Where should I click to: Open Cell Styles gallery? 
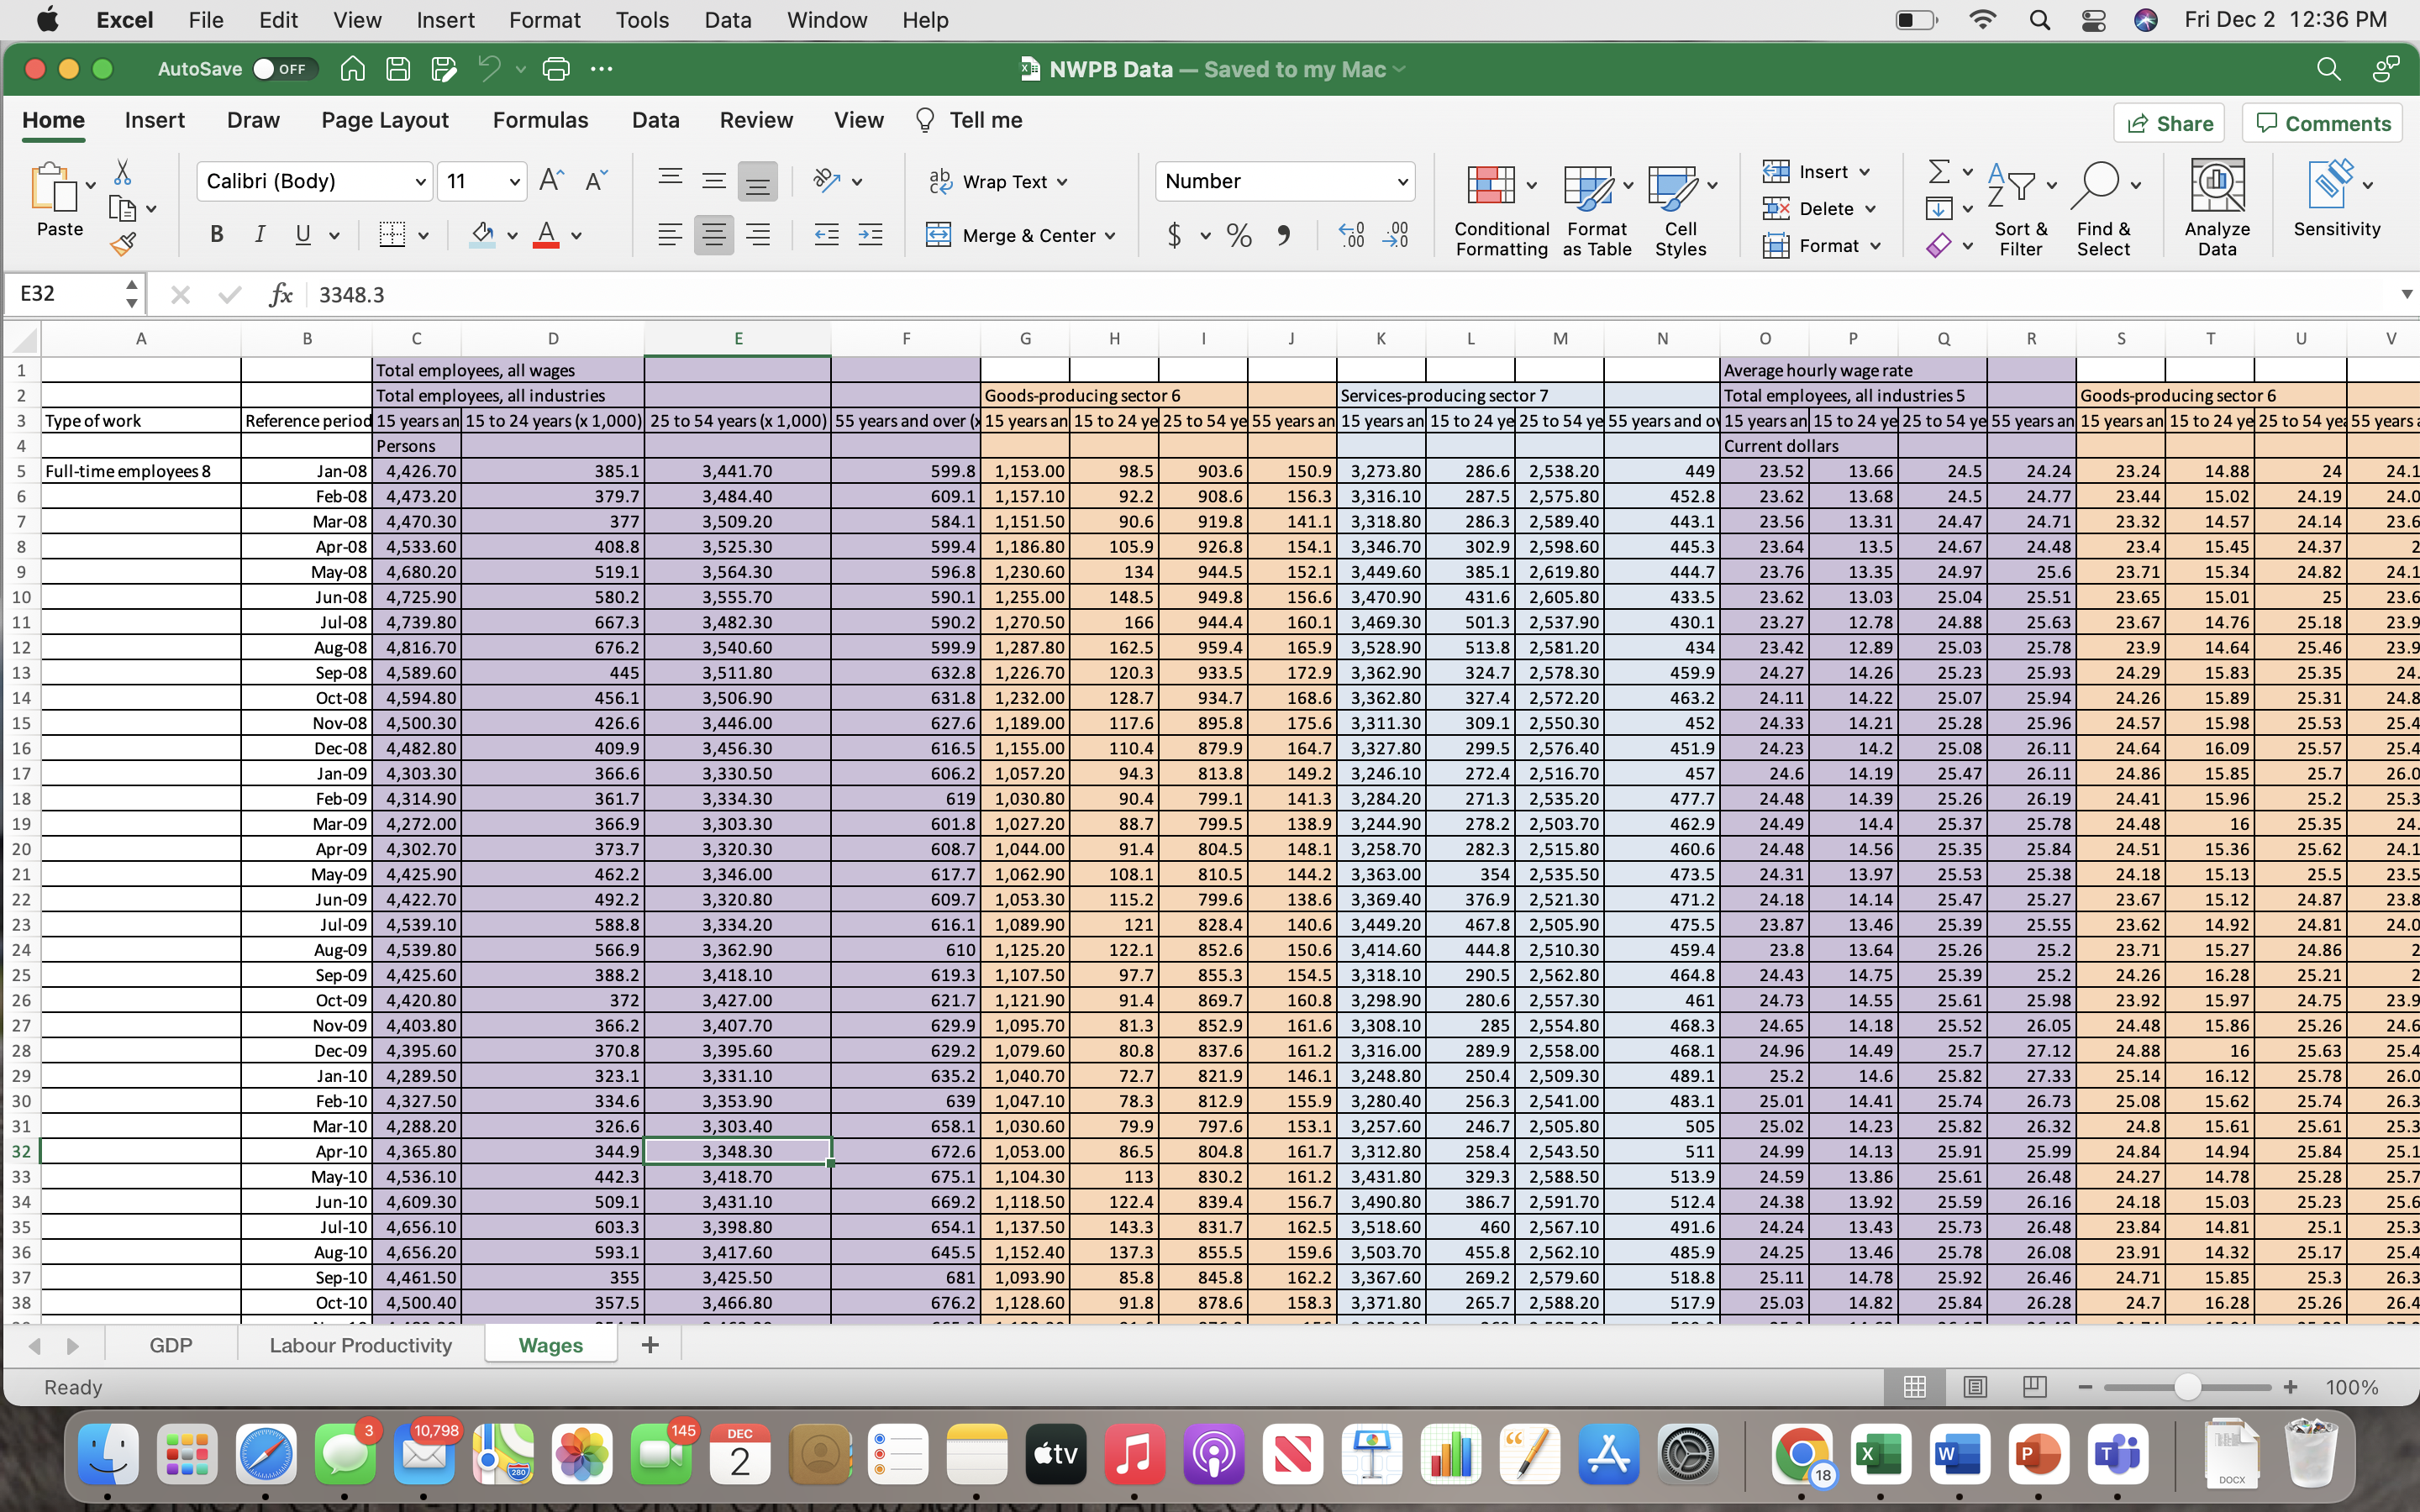pos(1680,207)
